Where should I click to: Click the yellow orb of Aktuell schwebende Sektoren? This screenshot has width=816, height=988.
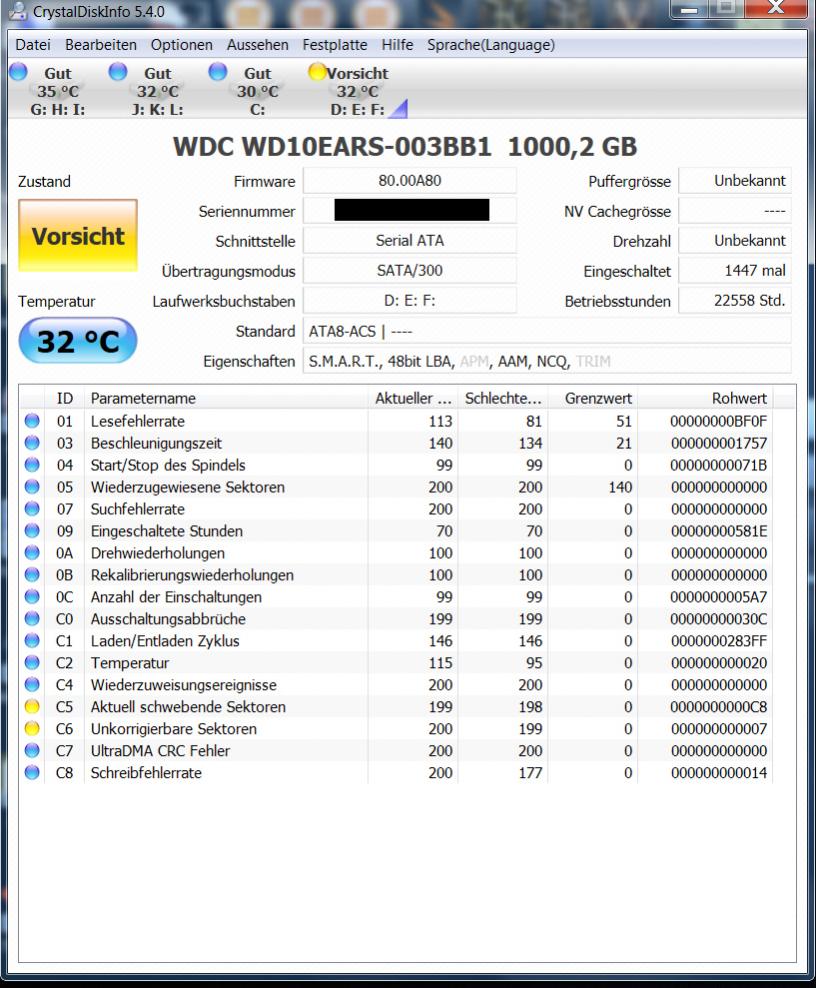pyautogui.click(x=32, y=706)
